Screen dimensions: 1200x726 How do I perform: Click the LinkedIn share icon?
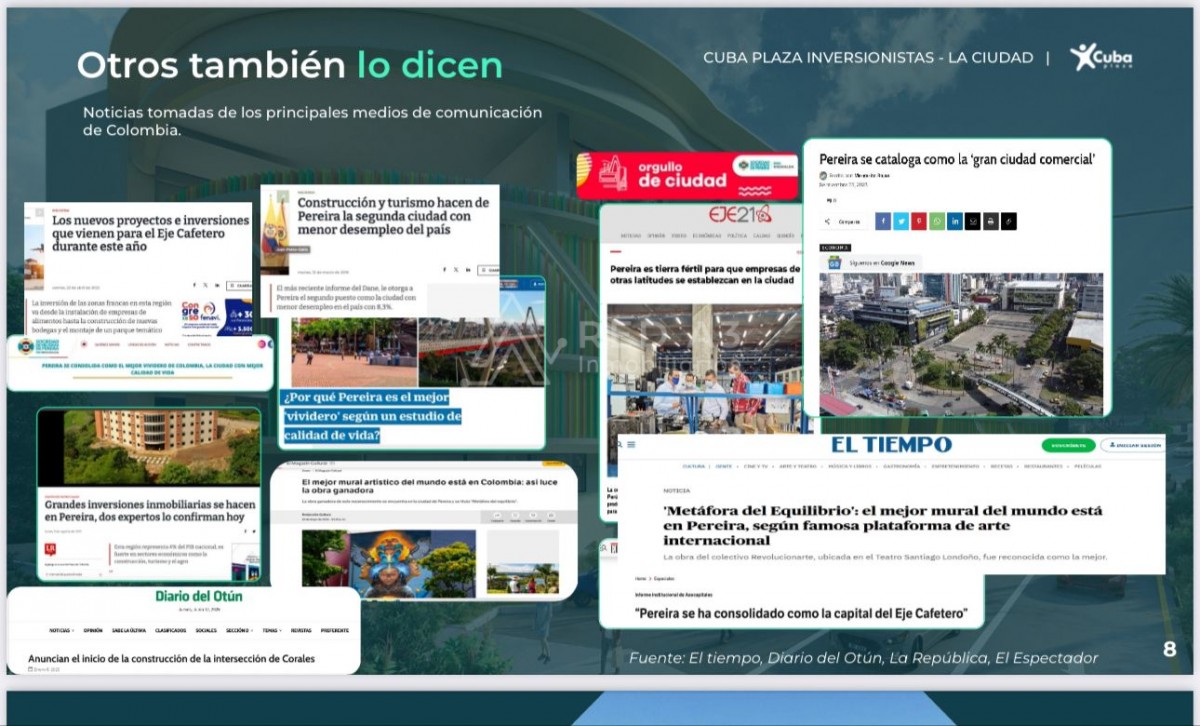pyautogui.click(x=955, y=221)
